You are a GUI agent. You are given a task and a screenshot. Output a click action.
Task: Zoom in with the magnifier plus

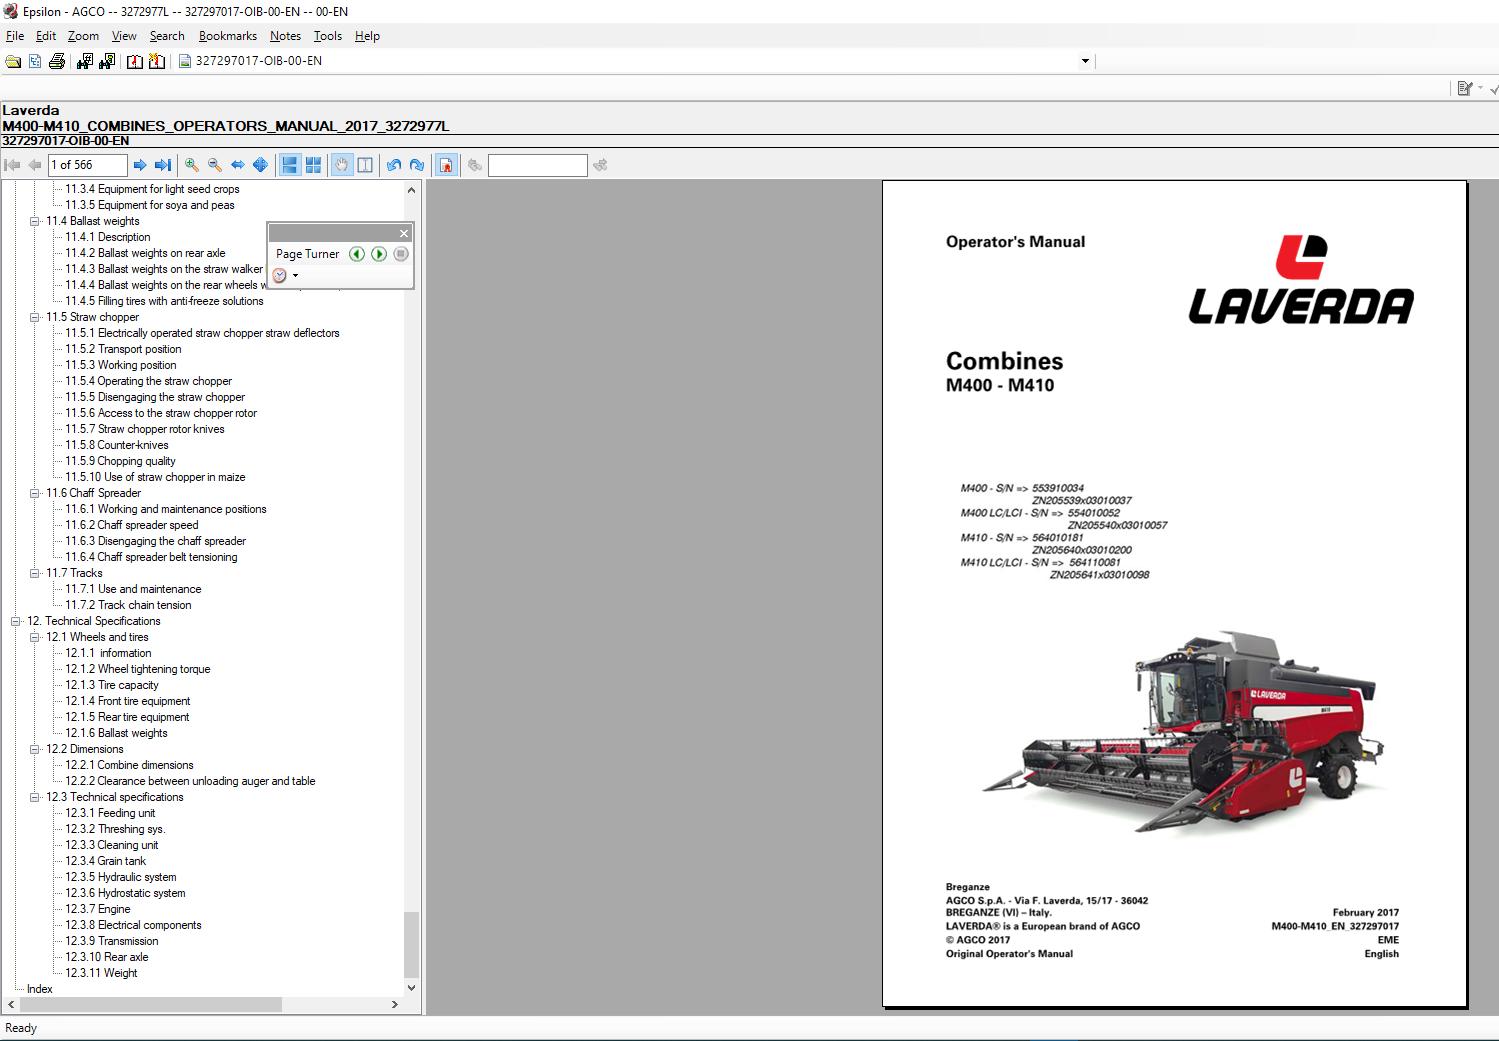192,165
